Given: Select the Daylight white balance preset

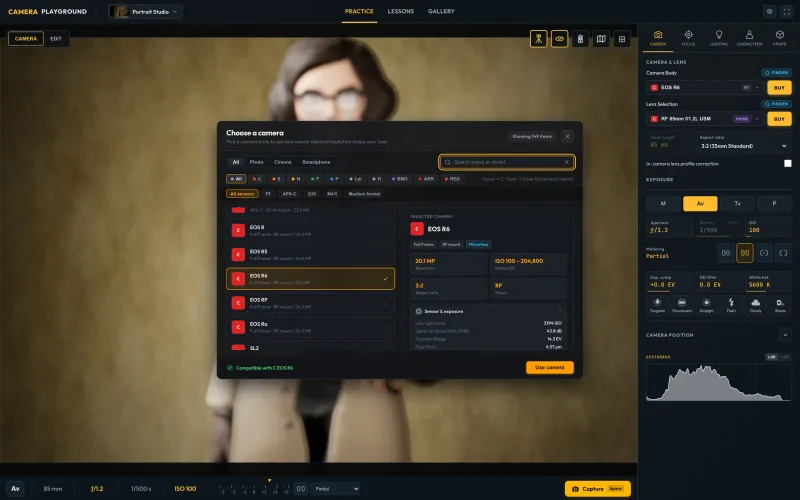Looking at the screenshot, I should 707,305.
